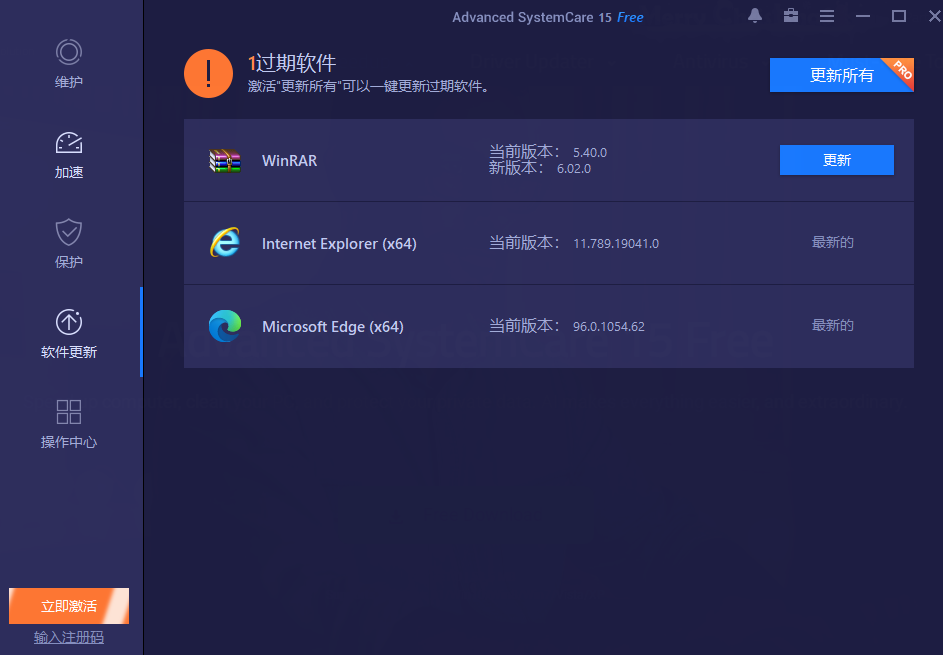Maximize the Advanced SystemCare window
The image size is (943, 655).
tap(899, 16)
